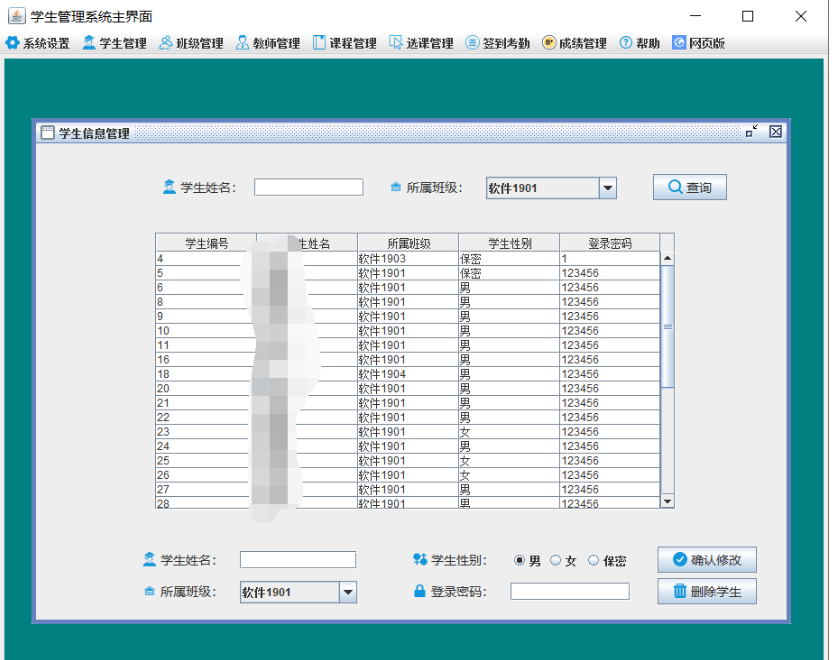The height and width of the screenshot is (660, 832).
Task: Open the 帮助 menu
Action: click(640, 43)
